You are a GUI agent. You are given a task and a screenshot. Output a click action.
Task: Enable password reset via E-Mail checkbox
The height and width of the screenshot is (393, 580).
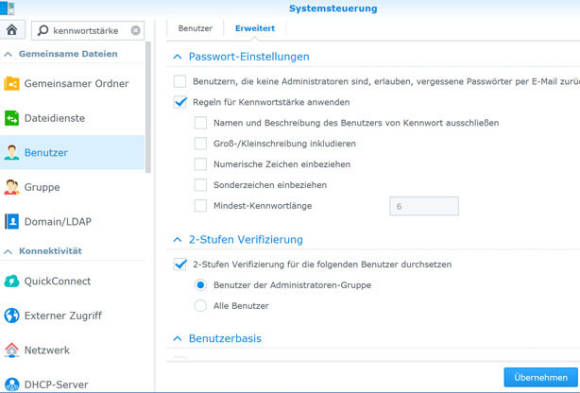pyautogui.click(x=180, y=81)
